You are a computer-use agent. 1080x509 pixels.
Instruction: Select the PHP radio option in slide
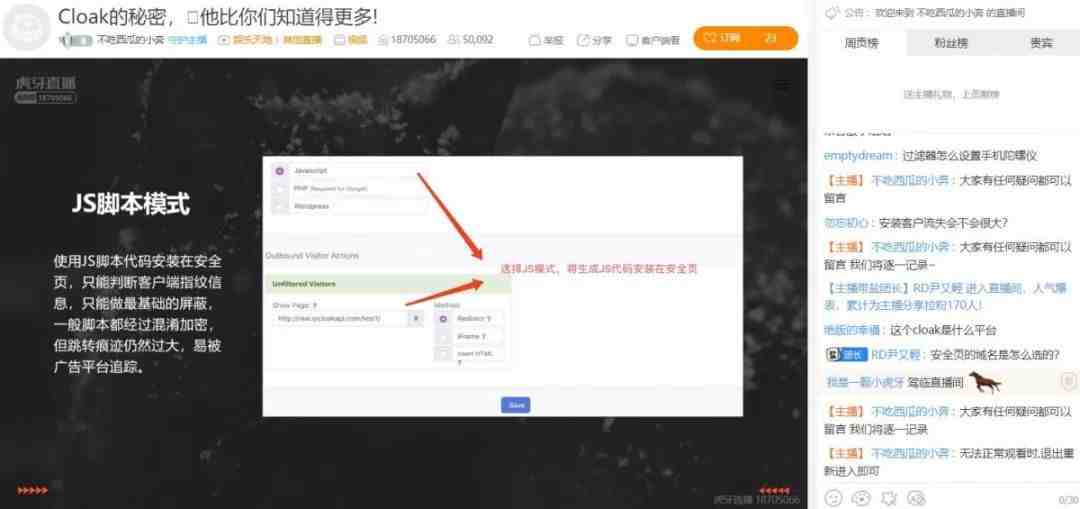[280, 188]
